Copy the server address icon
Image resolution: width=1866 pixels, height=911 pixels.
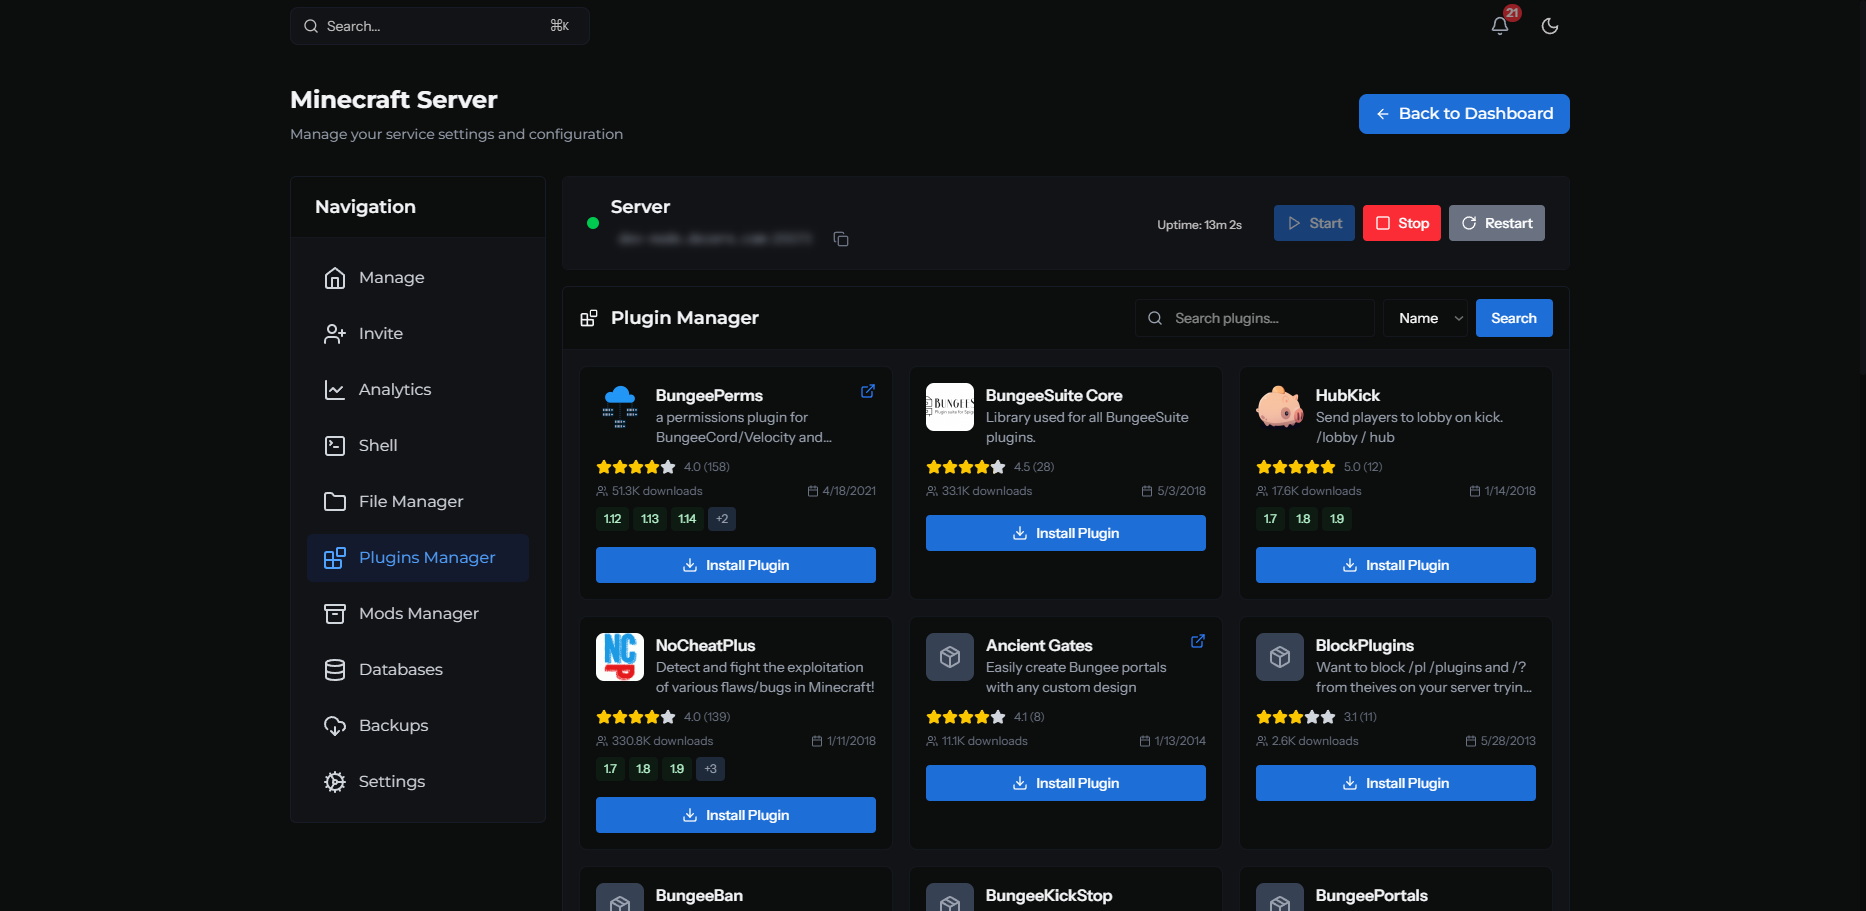[841, 239]
